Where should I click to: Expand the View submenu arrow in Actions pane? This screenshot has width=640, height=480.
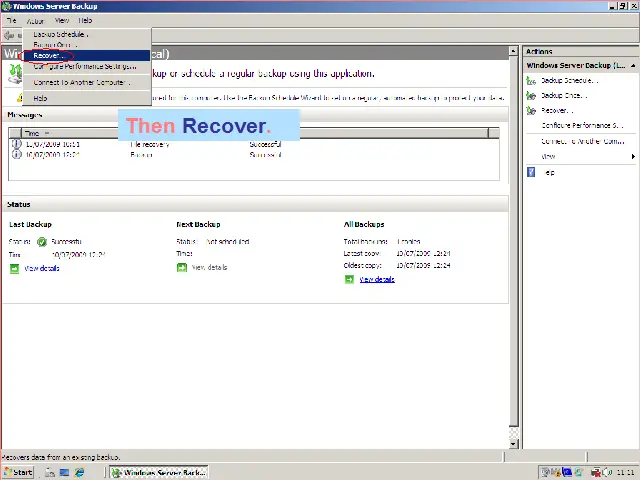tap(633, 156)
